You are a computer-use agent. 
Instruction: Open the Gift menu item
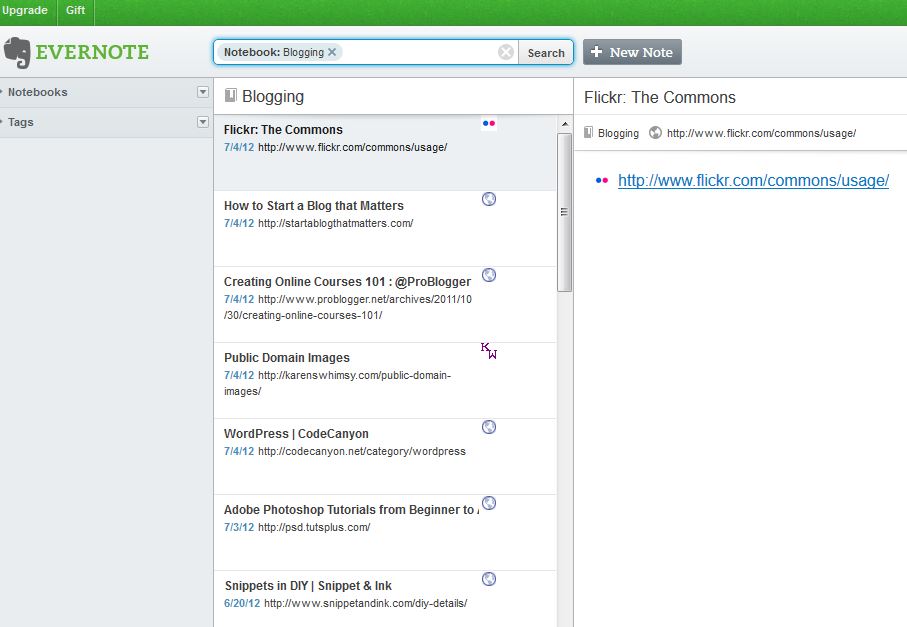[75, 10]
